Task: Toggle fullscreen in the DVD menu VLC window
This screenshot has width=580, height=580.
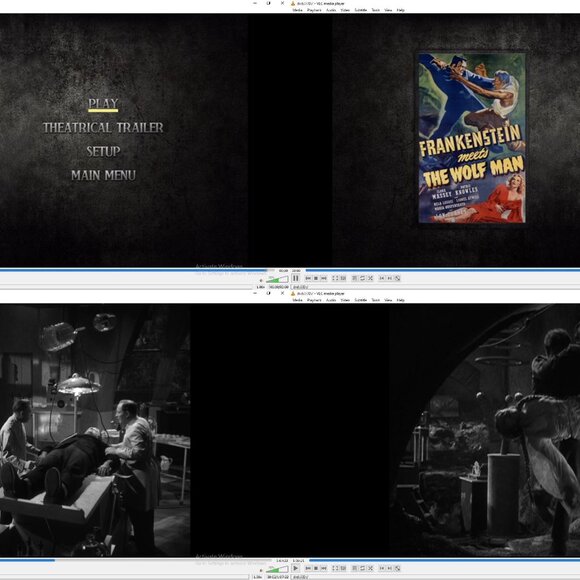Action: pyautogui.click(x=335, y=278)
